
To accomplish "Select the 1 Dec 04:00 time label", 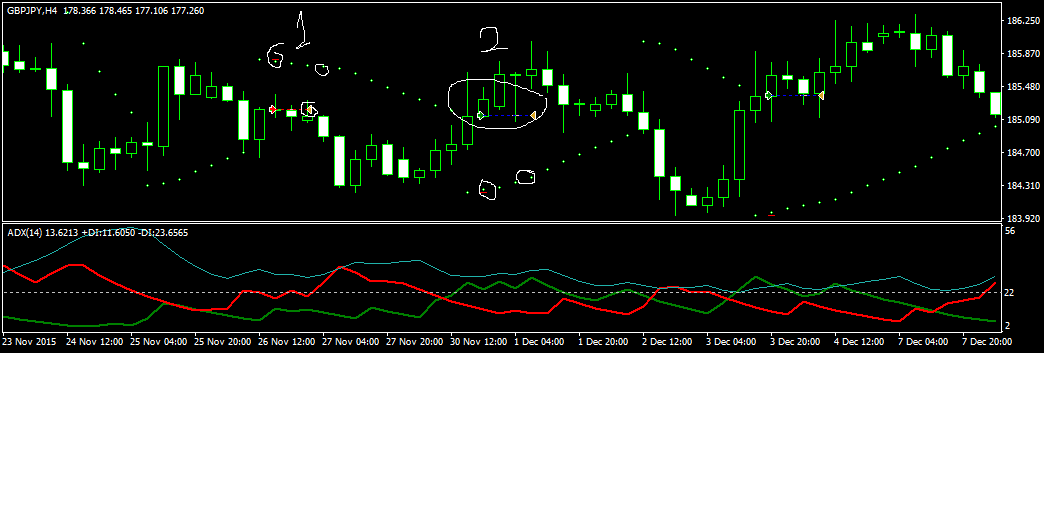I will [541, 341].
